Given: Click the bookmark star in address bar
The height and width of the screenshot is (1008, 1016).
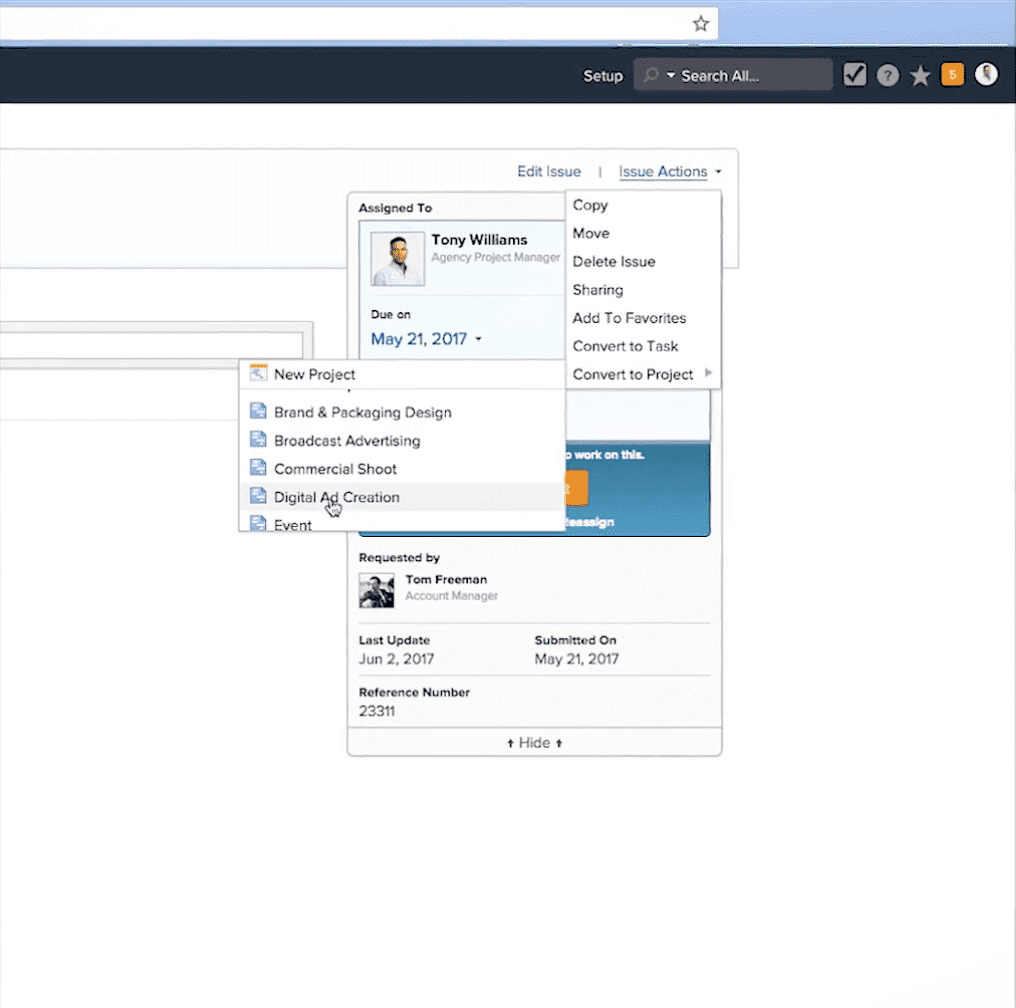Looking at the screenshot, I should pos(701,24).
